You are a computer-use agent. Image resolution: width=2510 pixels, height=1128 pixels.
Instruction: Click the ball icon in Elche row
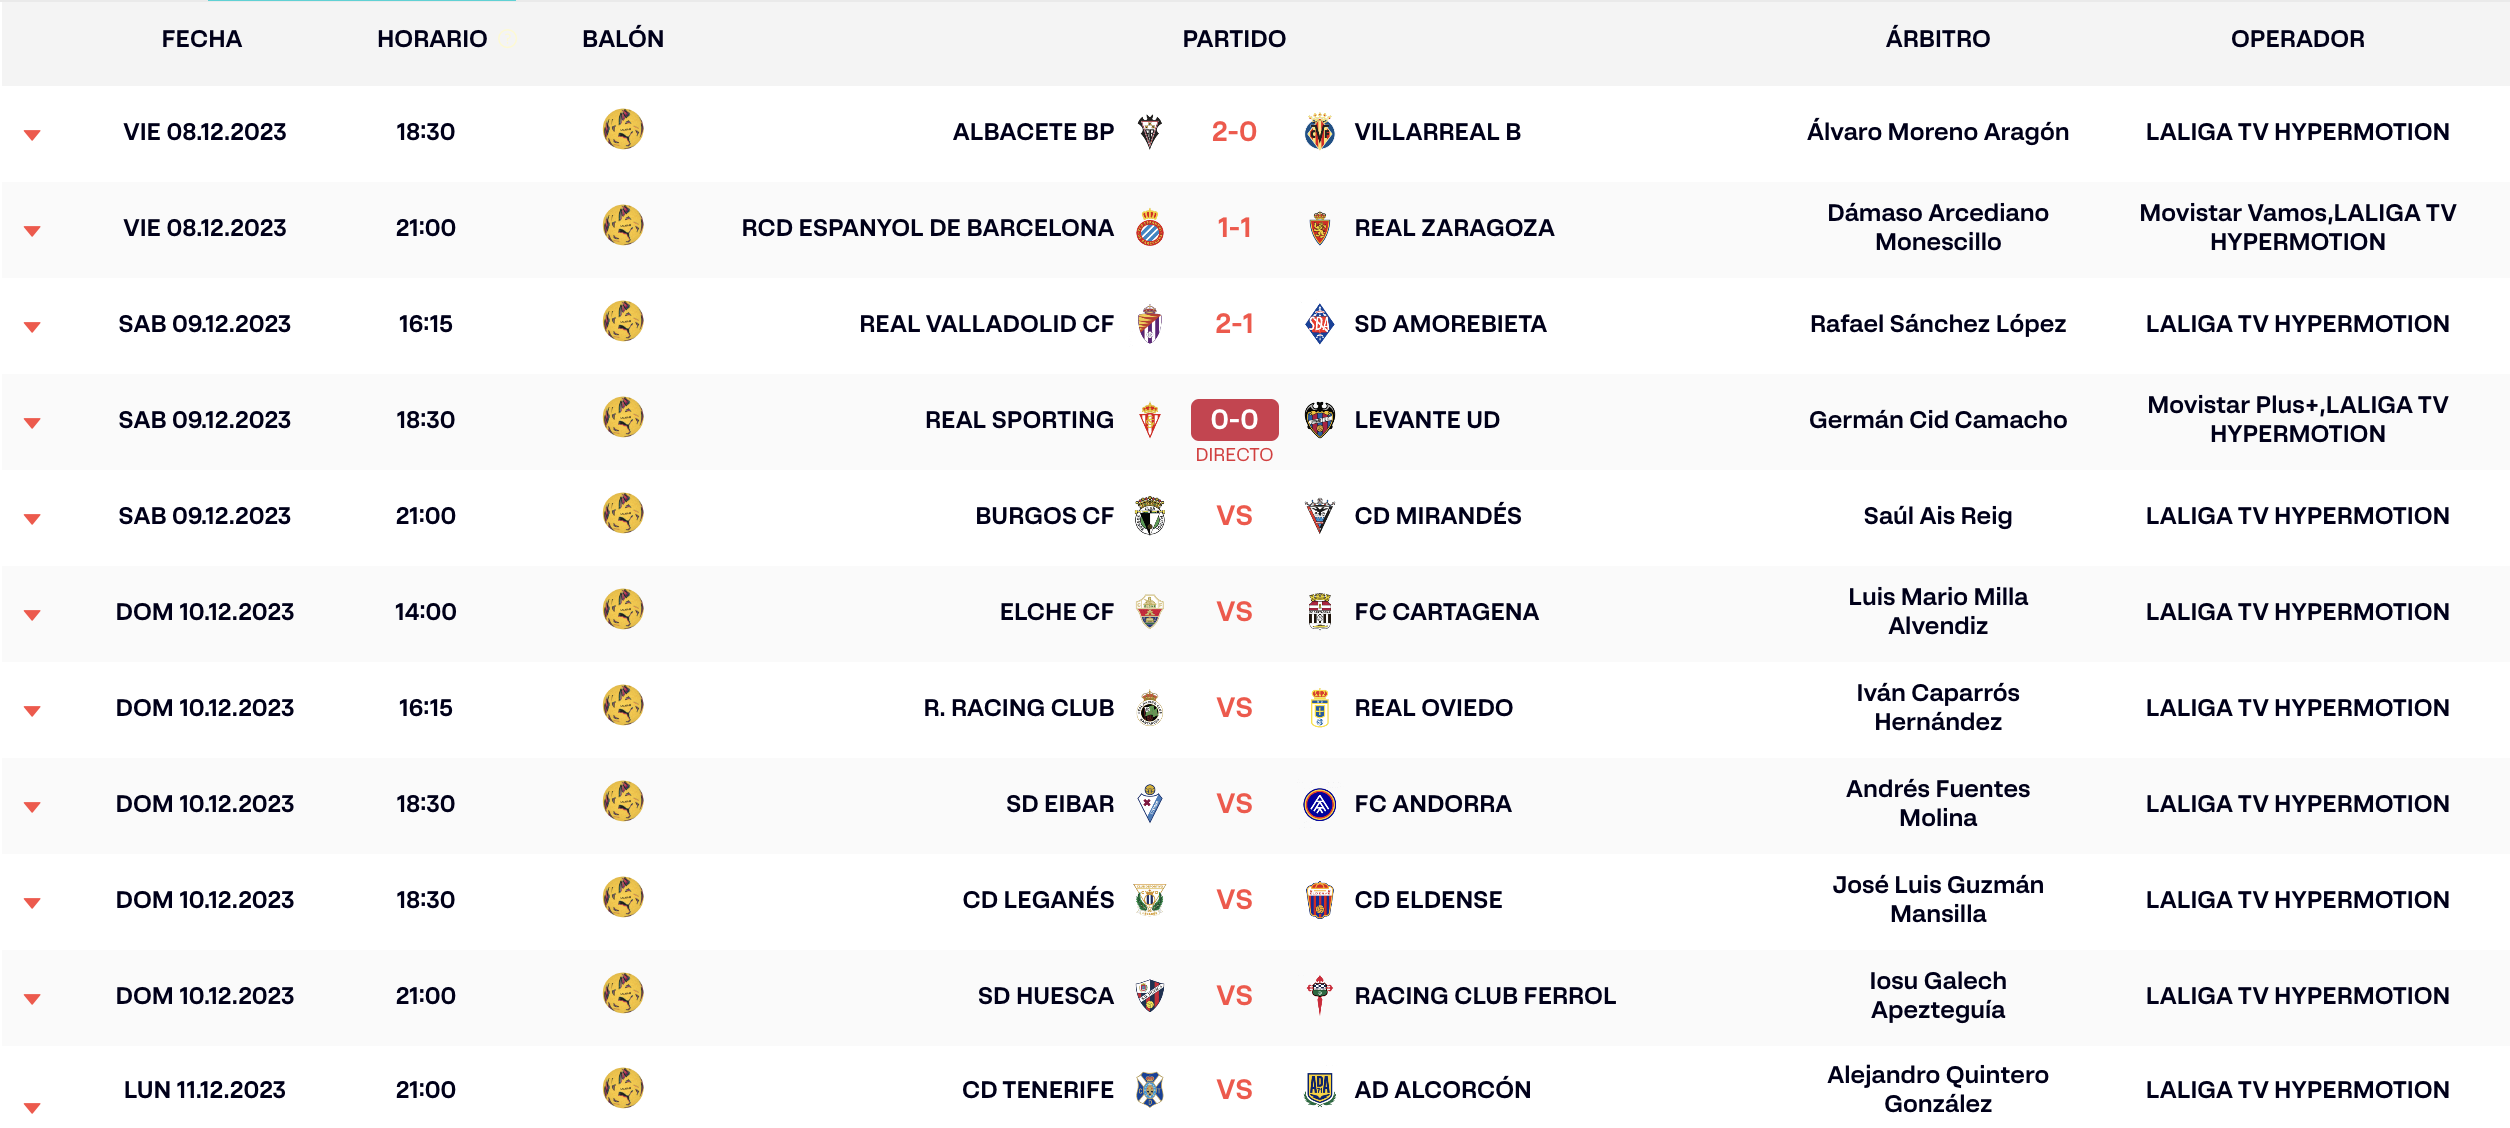point(623,610)
